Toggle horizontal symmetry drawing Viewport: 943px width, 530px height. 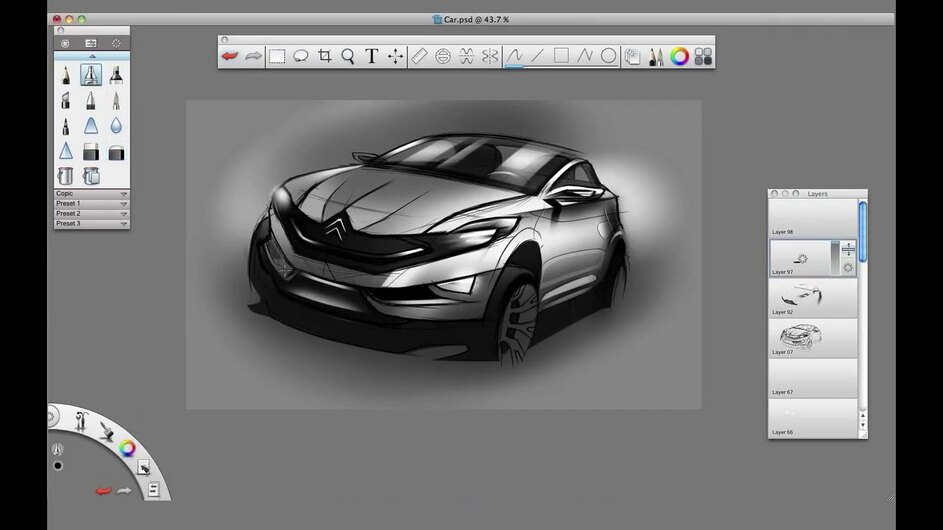pos(467,56)
